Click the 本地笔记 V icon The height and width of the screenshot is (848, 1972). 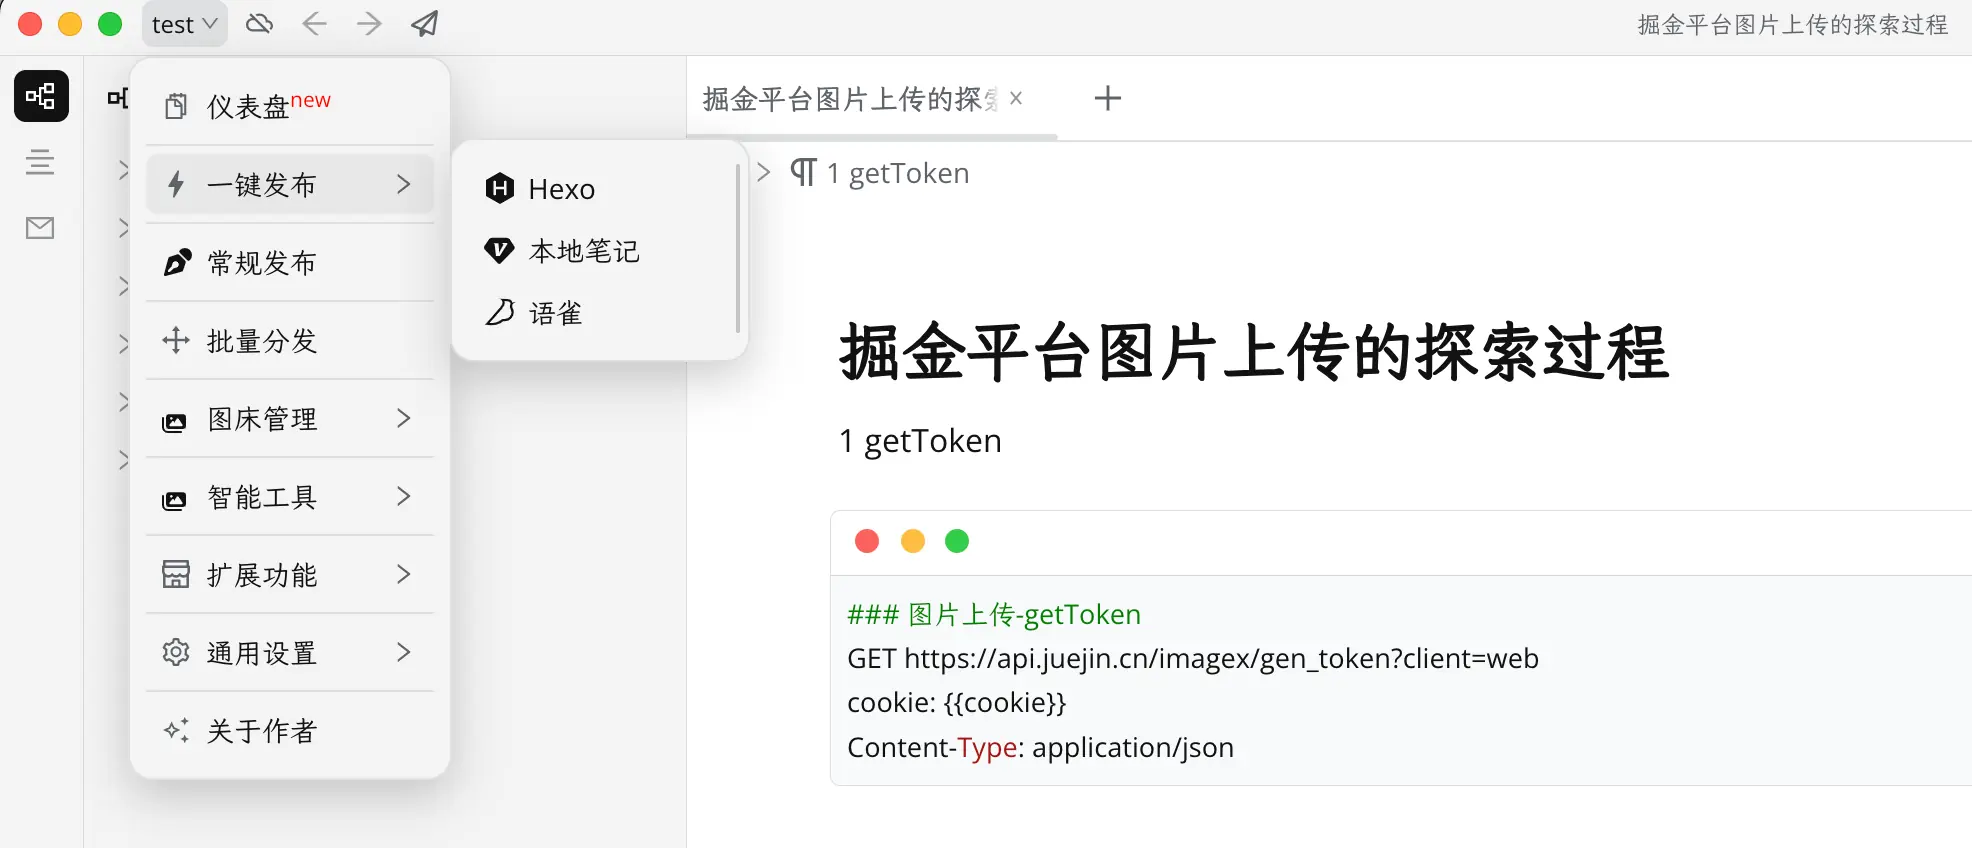point(499,250)
